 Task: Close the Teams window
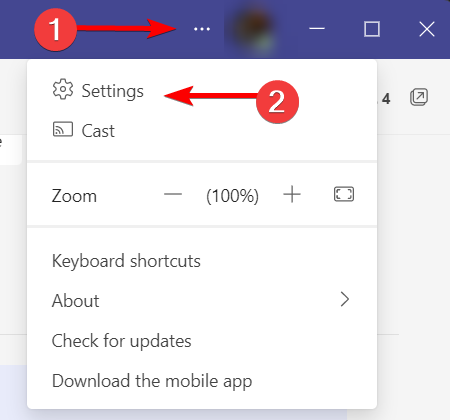[427, 29]
